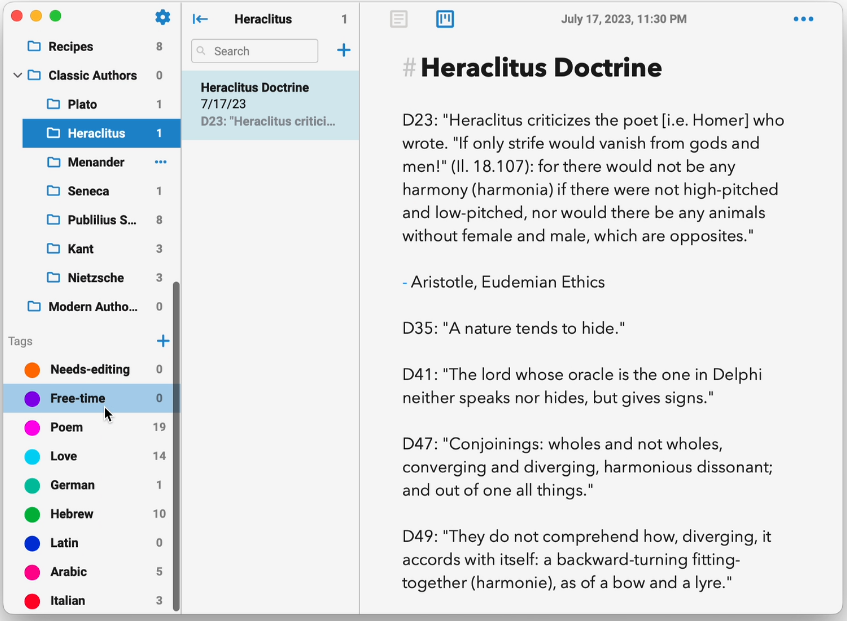Click the ellipsis beside Menander folder
The height and width of the screenshot is (621, 847).
(160, 162)
